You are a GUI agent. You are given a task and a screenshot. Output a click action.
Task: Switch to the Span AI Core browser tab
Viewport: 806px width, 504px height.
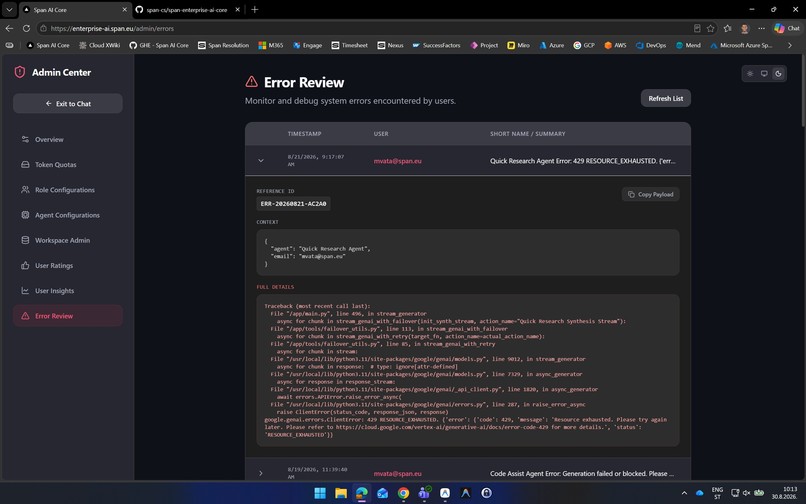pyautogui.click(x=74, y=10)
